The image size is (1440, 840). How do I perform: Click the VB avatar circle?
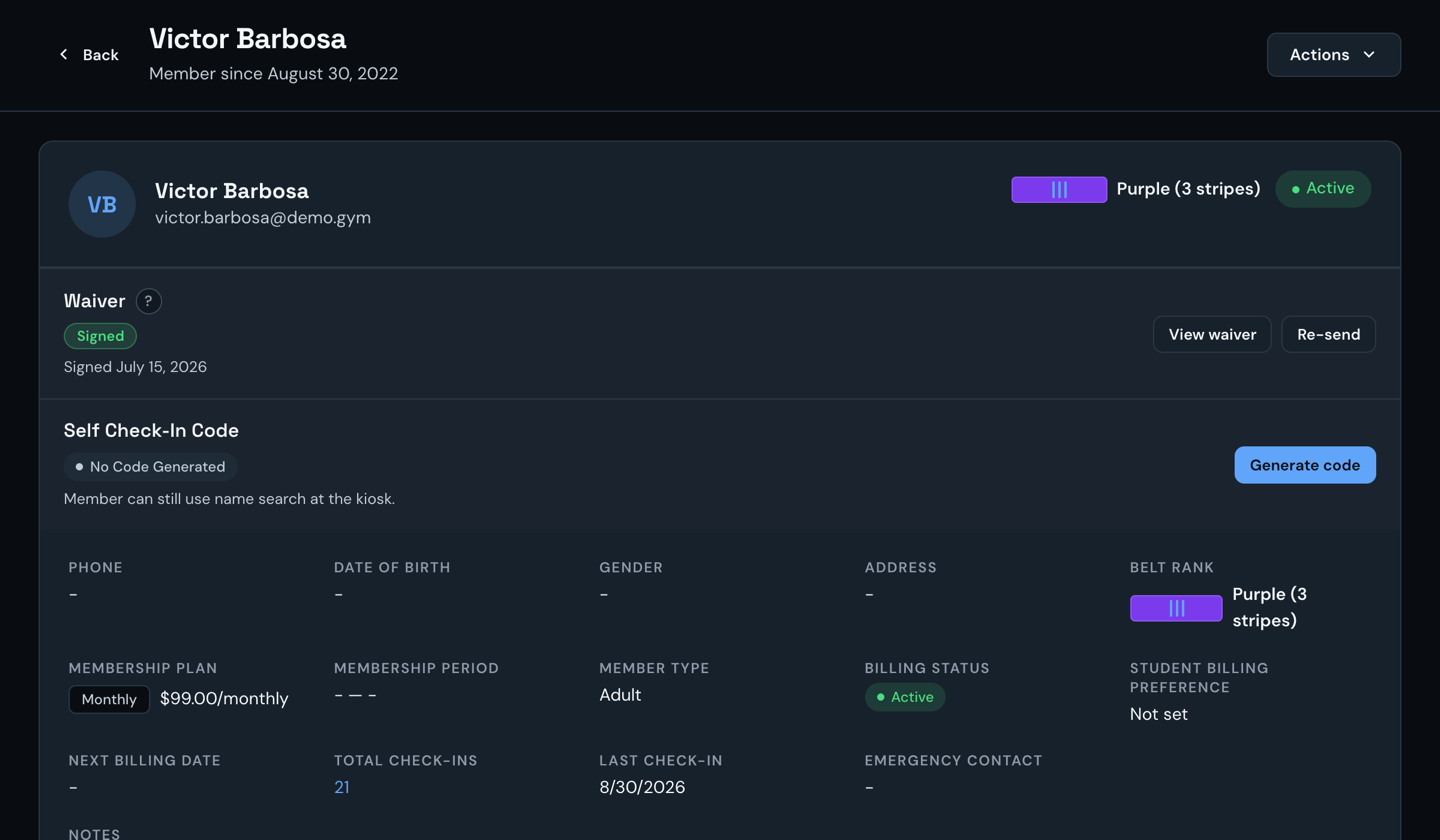102,204
